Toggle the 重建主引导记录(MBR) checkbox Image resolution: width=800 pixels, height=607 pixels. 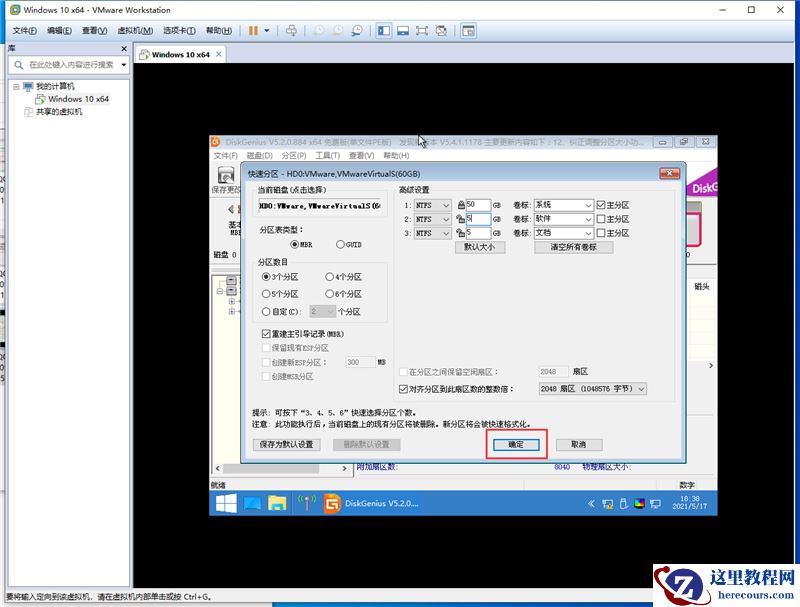(x=266, y=334)
